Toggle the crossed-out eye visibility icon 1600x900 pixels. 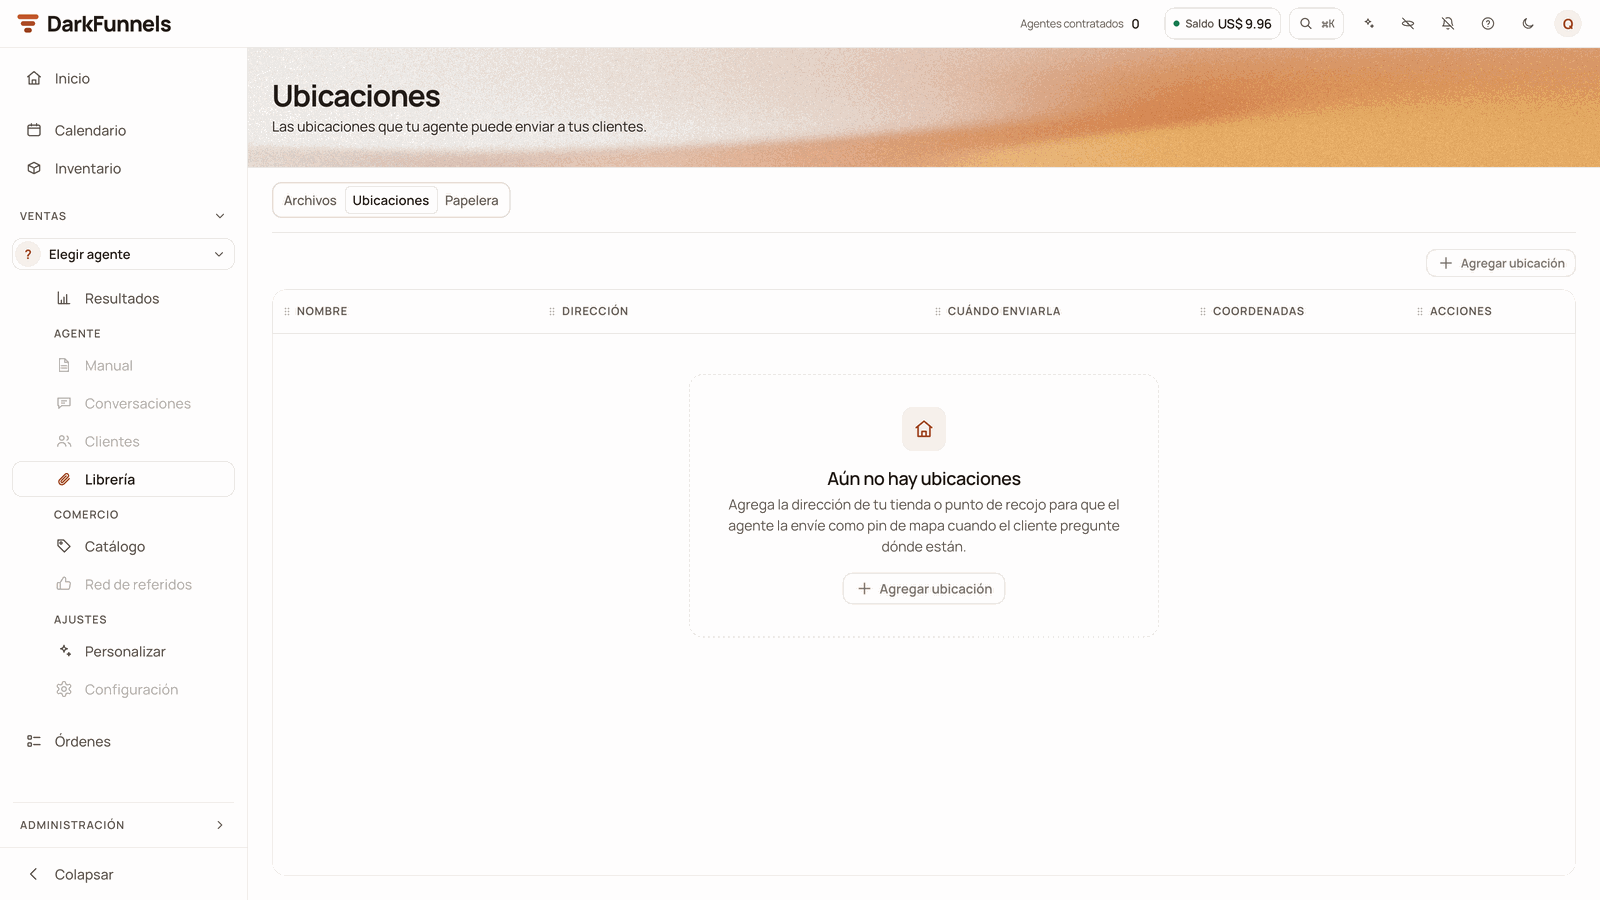tap(1408, 24)
